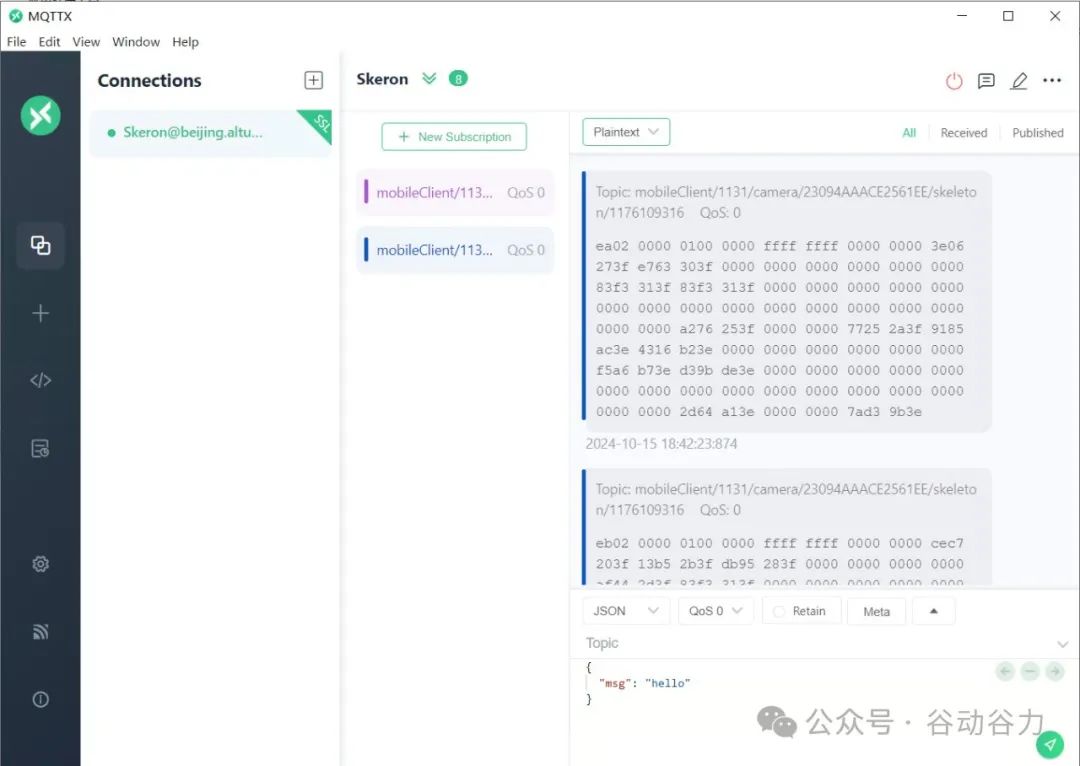Viewport: 1080px width, 766px height.
Task: Add connection via plus box icon
Action: click(x=313, y=81)
